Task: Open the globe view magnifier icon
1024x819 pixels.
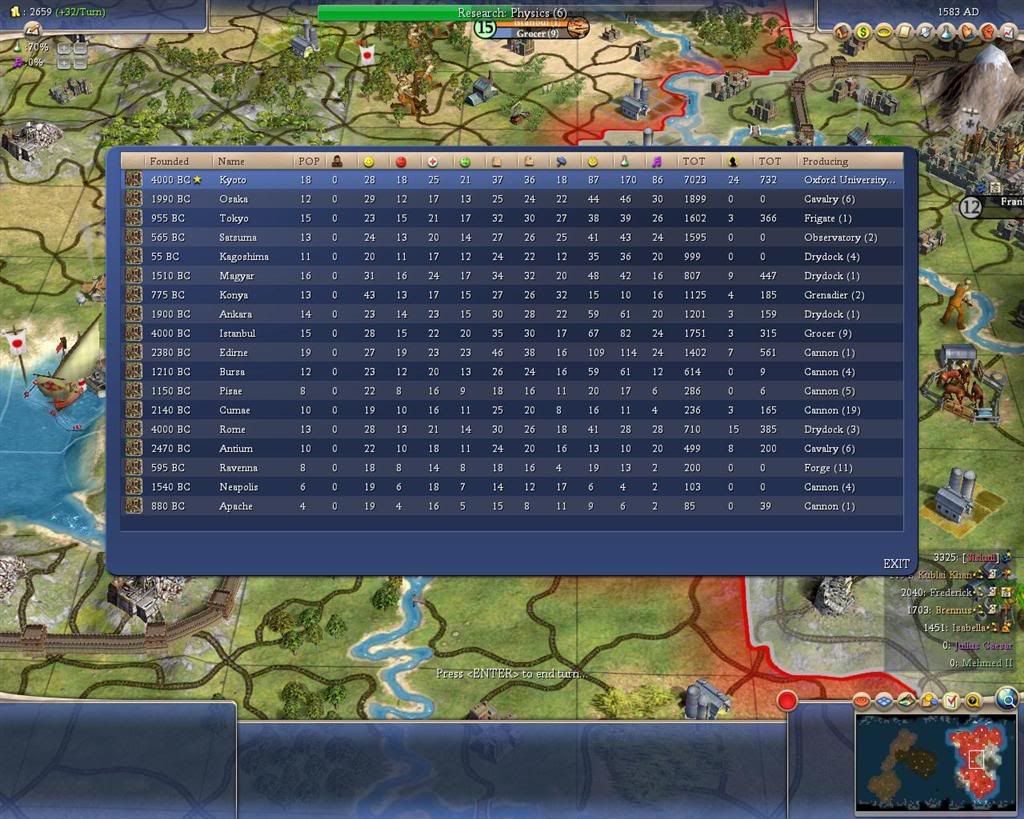Action: click(1007, 699)
